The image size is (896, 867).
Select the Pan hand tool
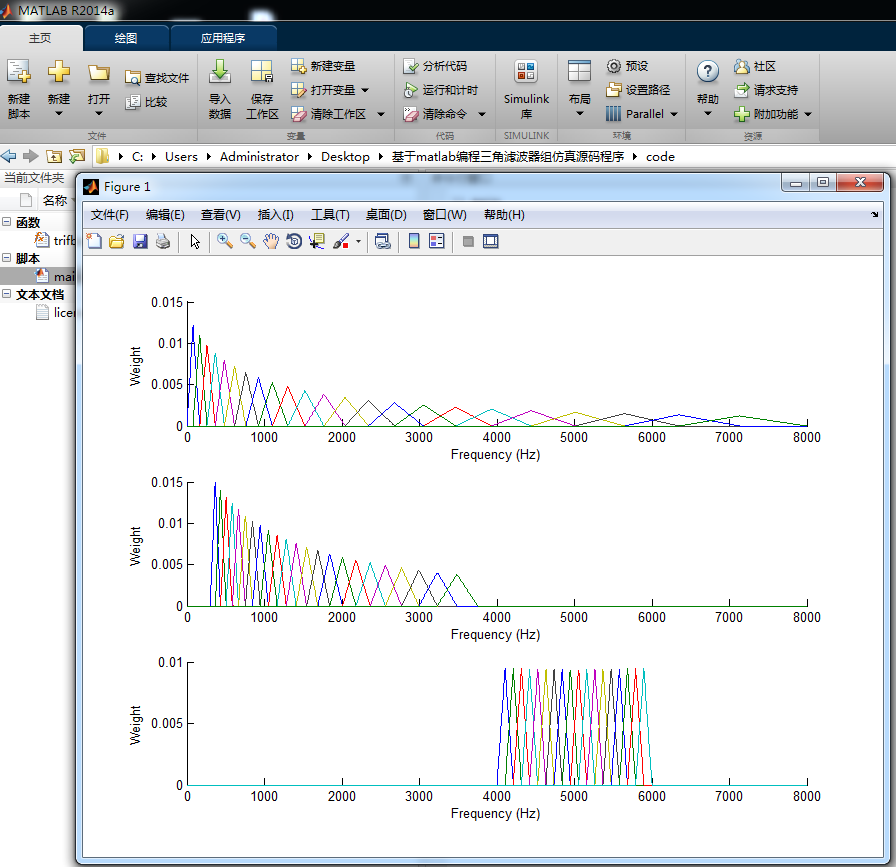click(x=271, y=241)
